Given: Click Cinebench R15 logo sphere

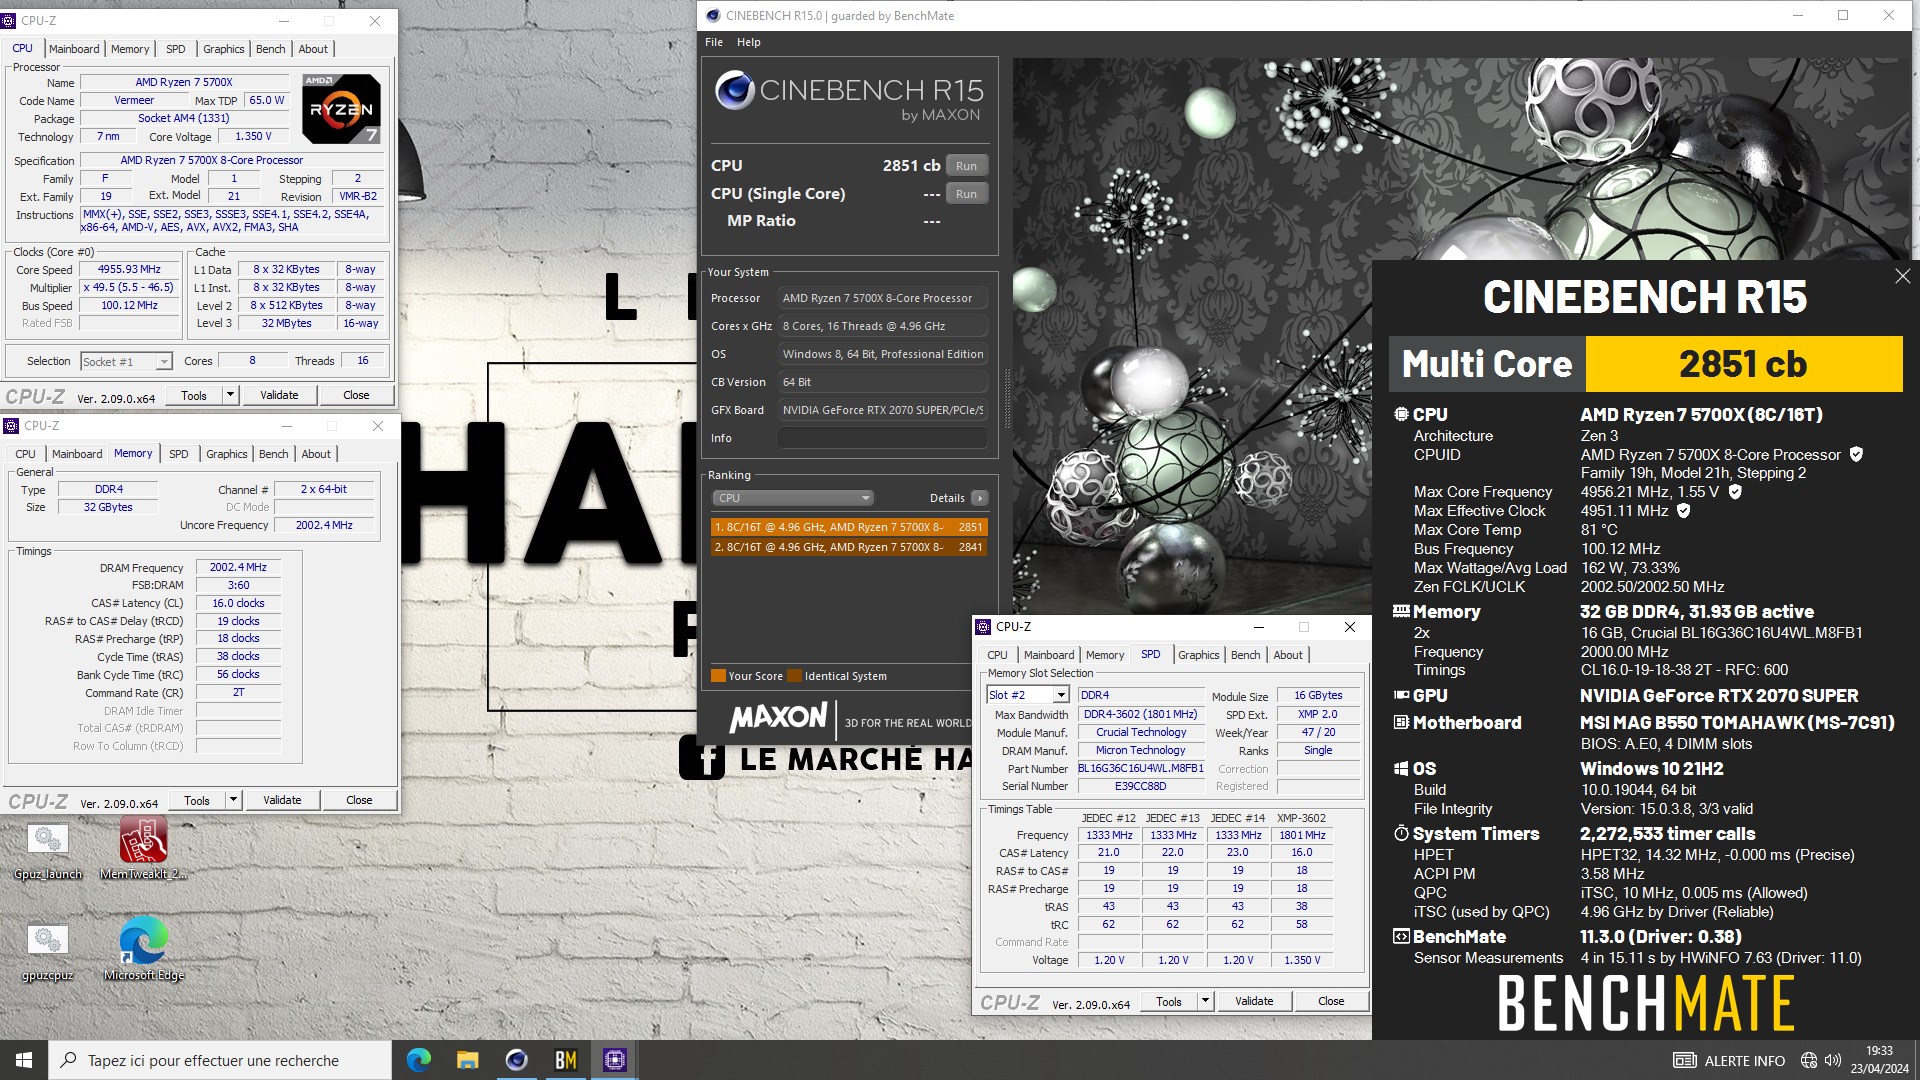Looking at the screenshot, I should click(734, 90).
